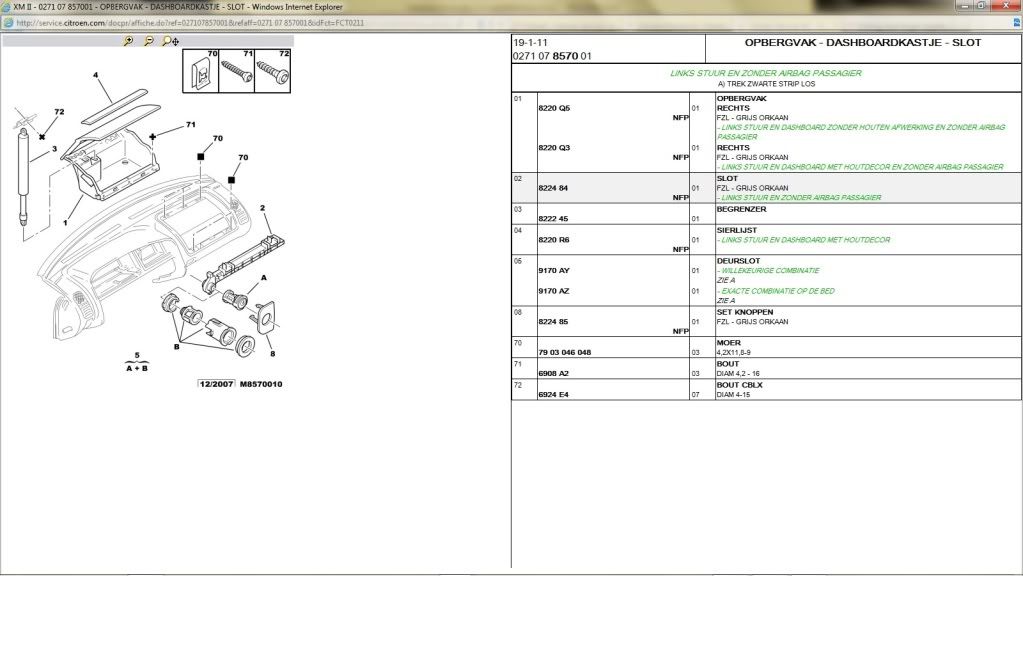1023x651 pixels.
Task: Click the BOUT CBLX description
Action: point(739,385)
